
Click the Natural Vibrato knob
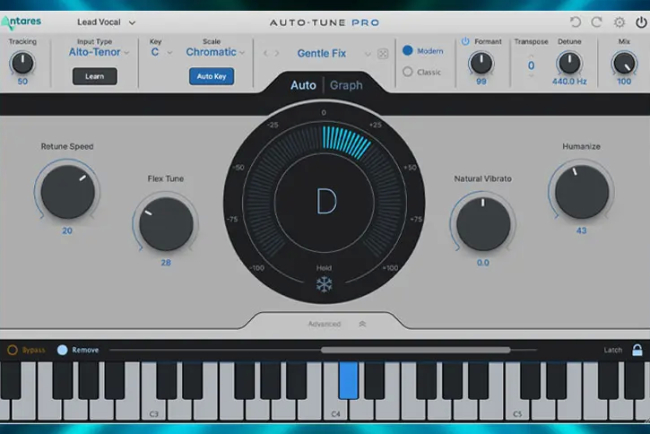483,224
